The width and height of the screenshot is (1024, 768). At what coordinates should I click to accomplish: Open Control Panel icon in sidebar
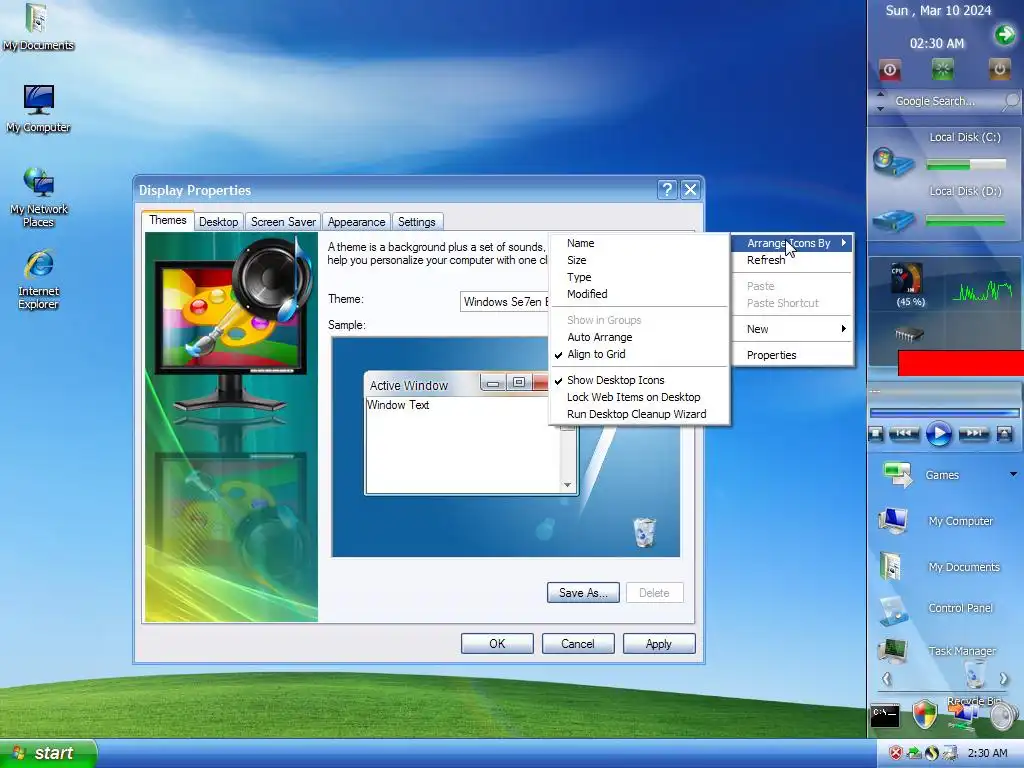click(893, 609)
